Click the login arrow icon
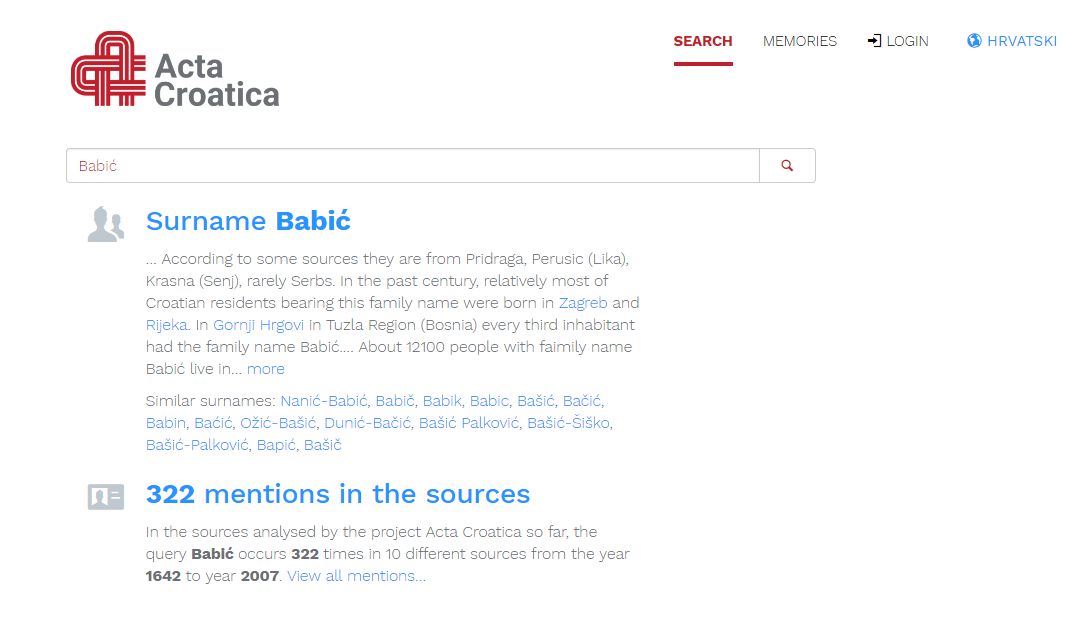The width and height of the screenshot is (1067, 643). click(x=874, y=41)
